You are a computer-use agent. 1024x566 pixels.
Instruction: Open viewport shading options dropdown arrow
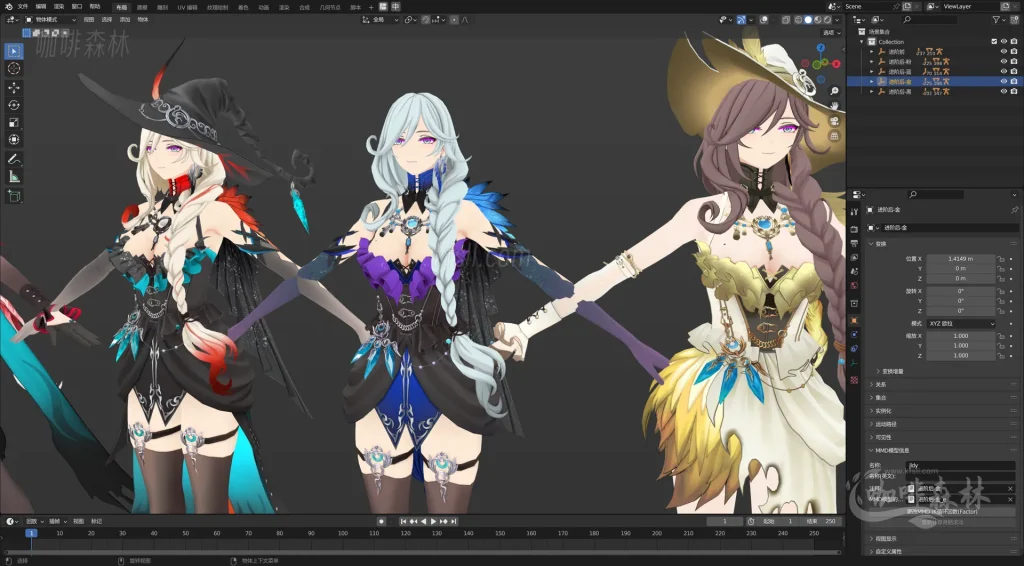click(837, 20)
